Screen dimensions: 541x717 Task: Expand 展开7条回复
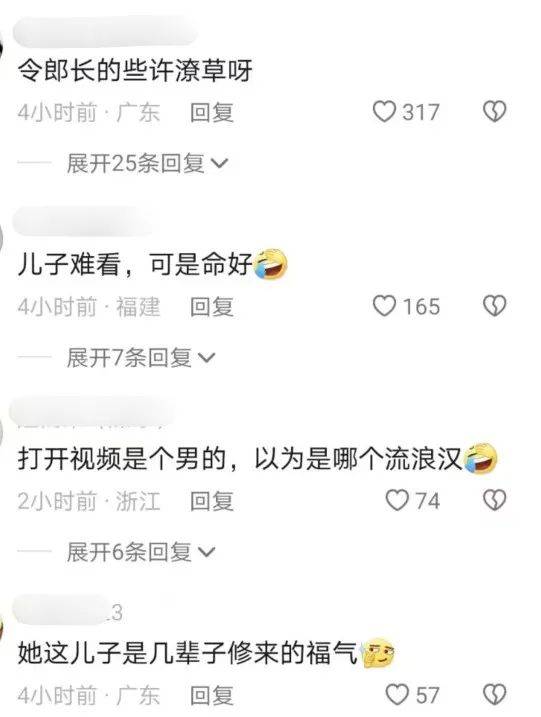[x=140, y=357]
